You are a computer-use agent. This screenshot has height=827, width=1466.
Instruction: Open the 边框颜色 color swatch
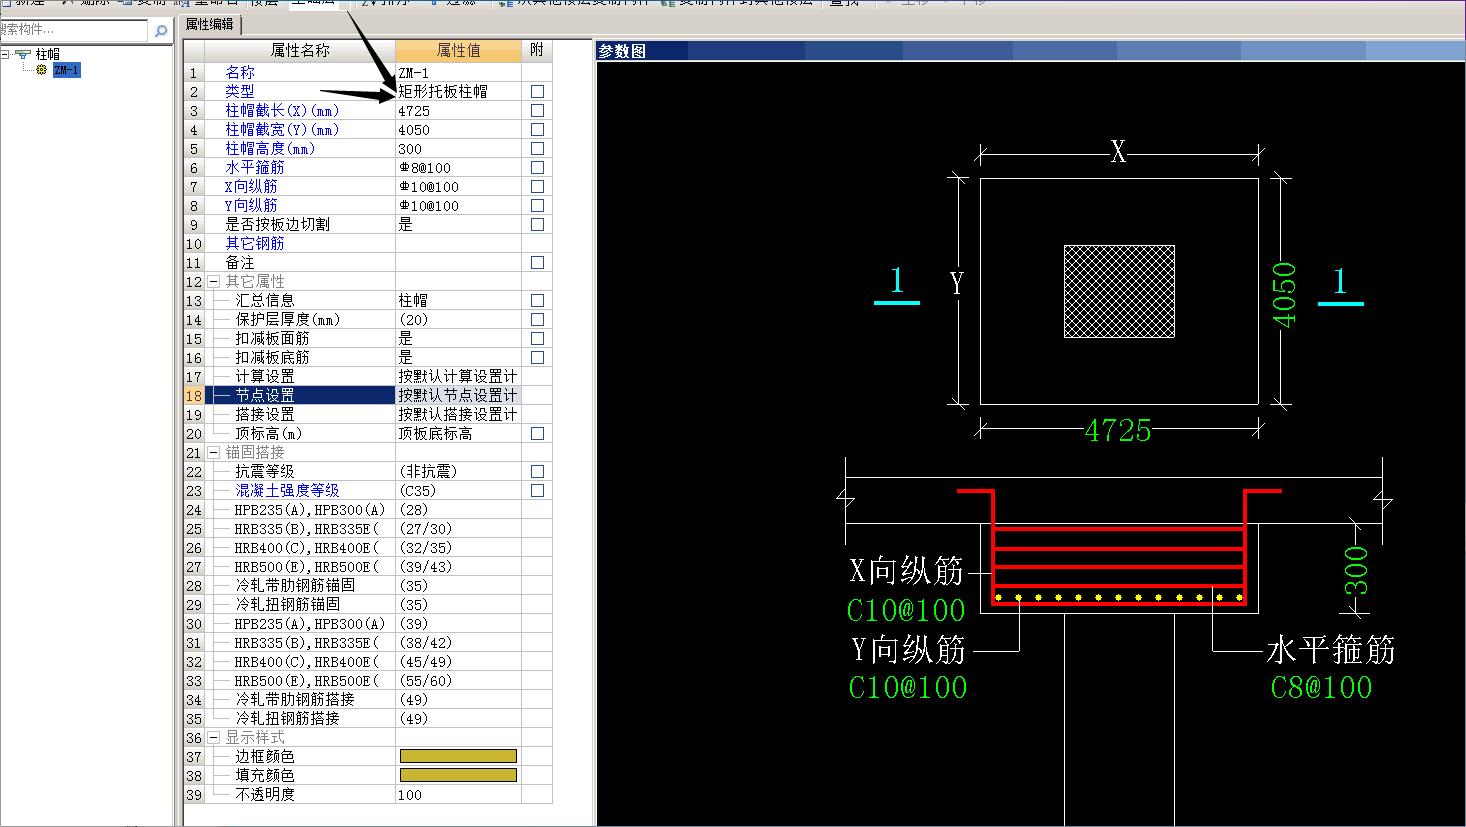(x=458, y=756)
